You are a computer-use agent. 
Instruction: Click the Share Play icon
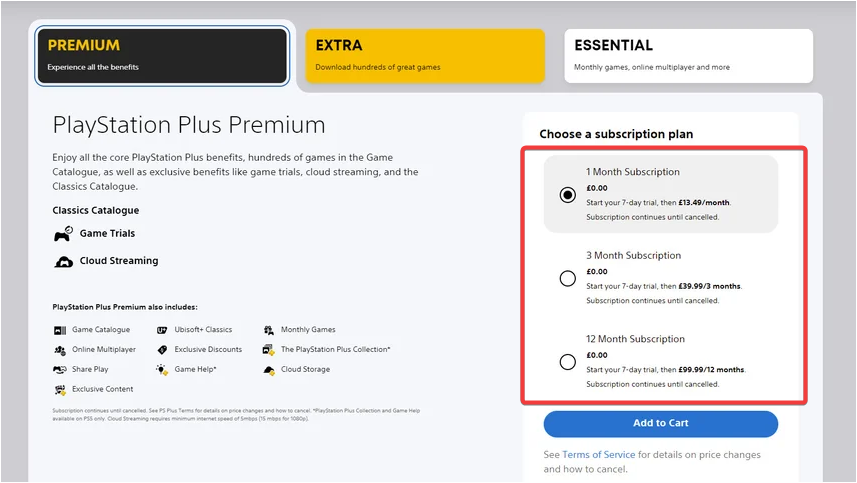coord(60,370)
